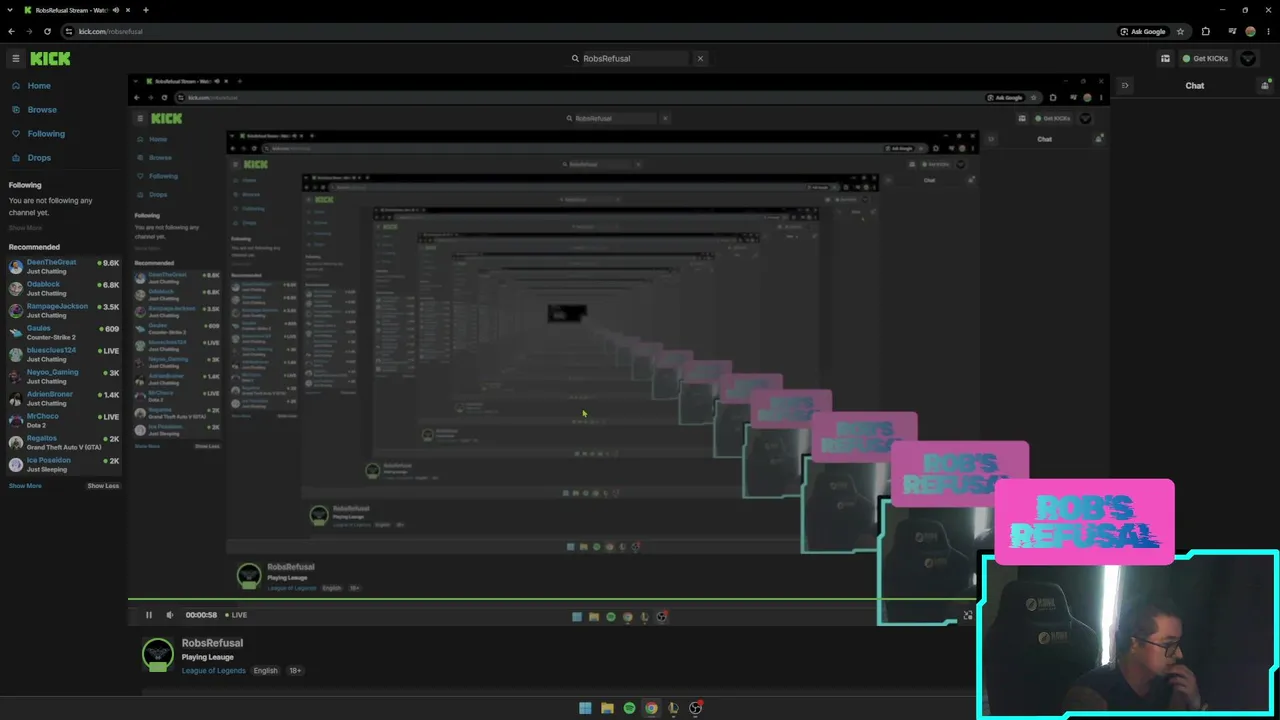Open the Chrome three-dot menu
This screenshot has height=720, width=1280.
(1268, 31)
